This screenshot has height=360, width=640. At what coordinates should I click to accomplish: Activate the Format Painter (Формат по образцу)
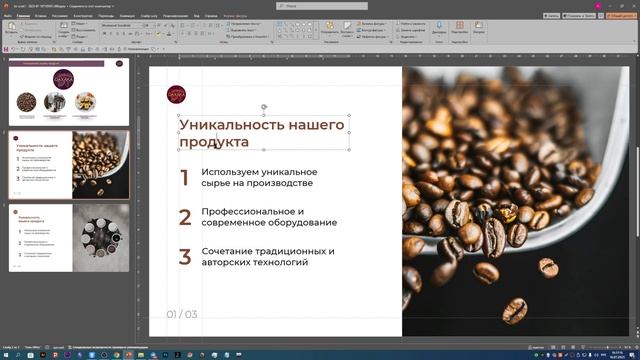click(x=36, y=37)
